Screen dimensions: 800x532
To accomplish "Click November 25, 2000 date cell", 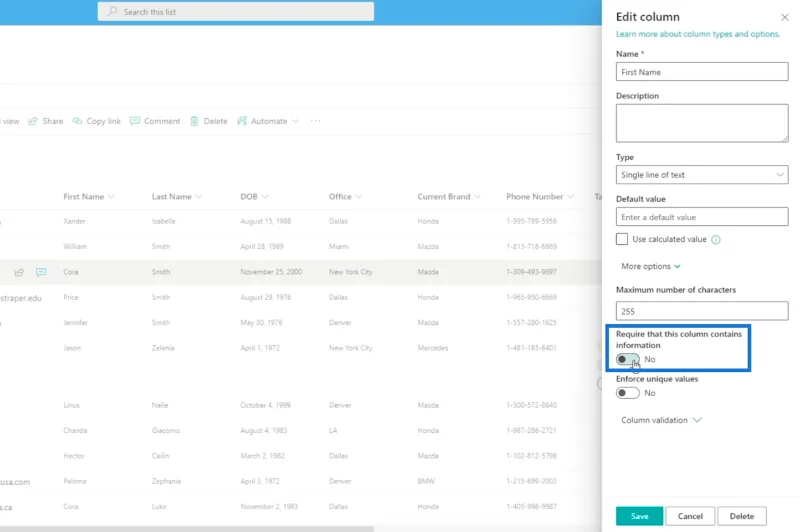I will [x=271, y=272].
